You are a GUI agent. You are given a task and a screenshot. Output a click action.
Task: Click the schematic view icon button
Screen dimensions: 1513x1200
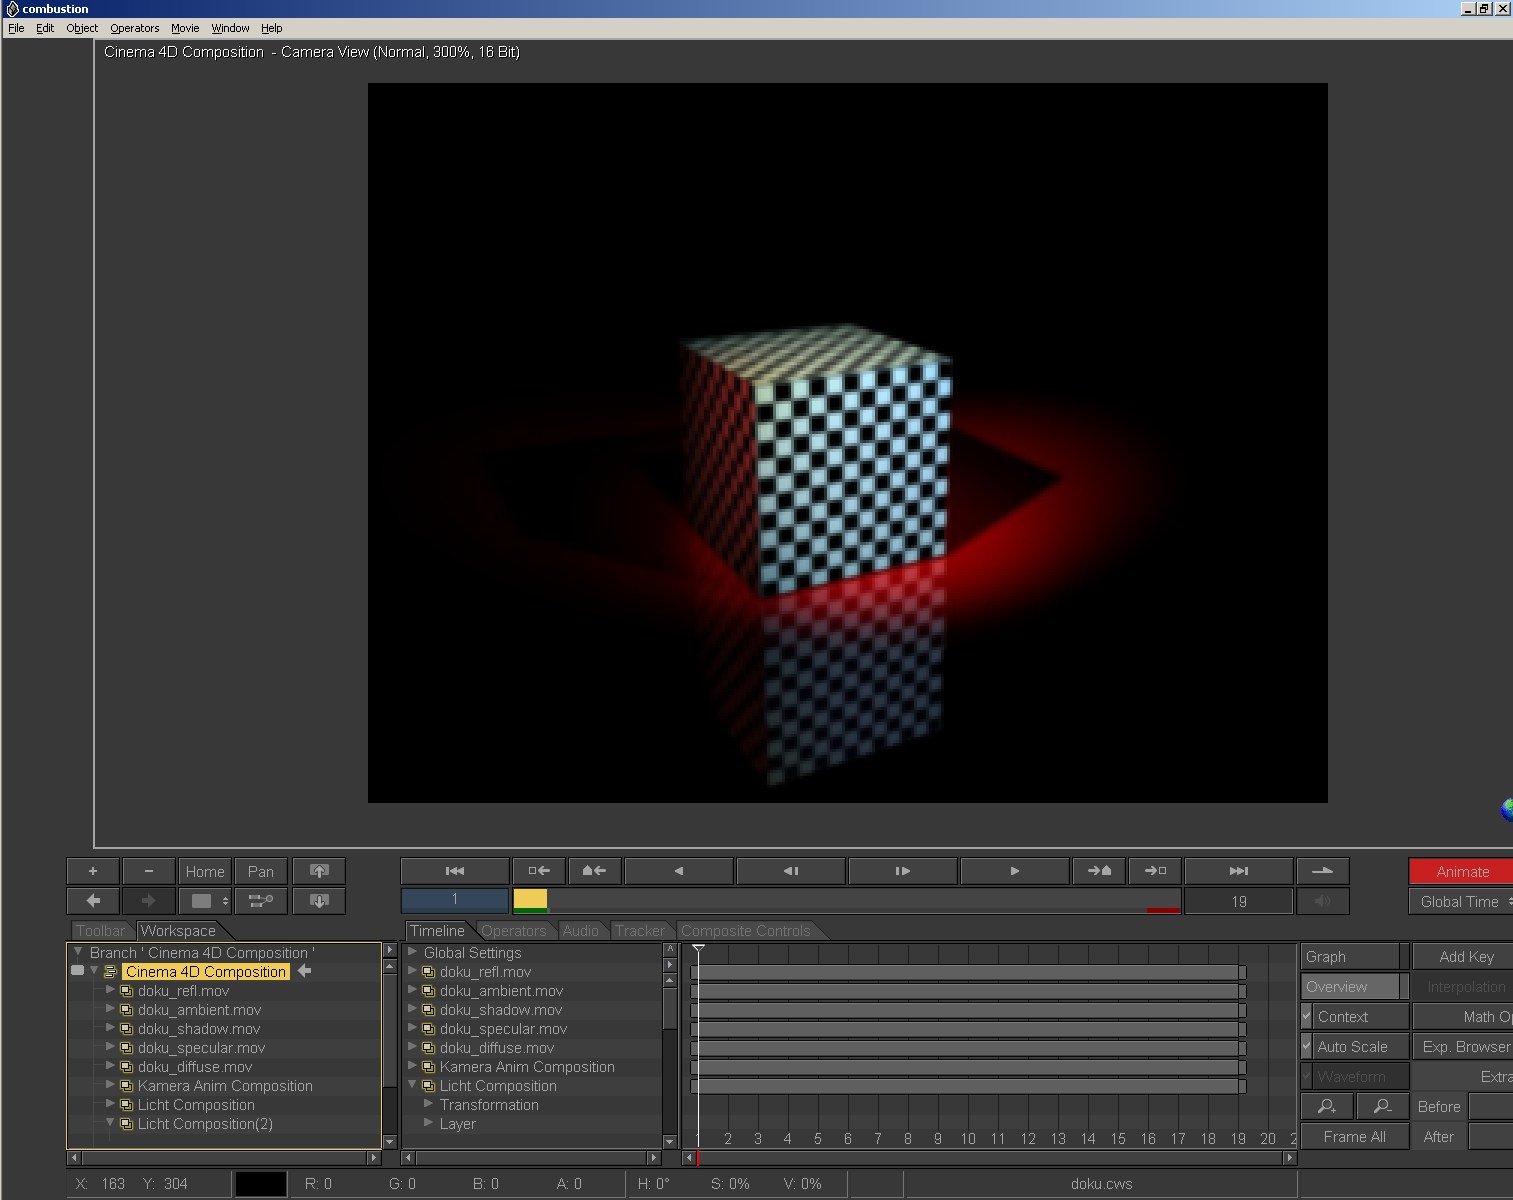click(261, 901)
